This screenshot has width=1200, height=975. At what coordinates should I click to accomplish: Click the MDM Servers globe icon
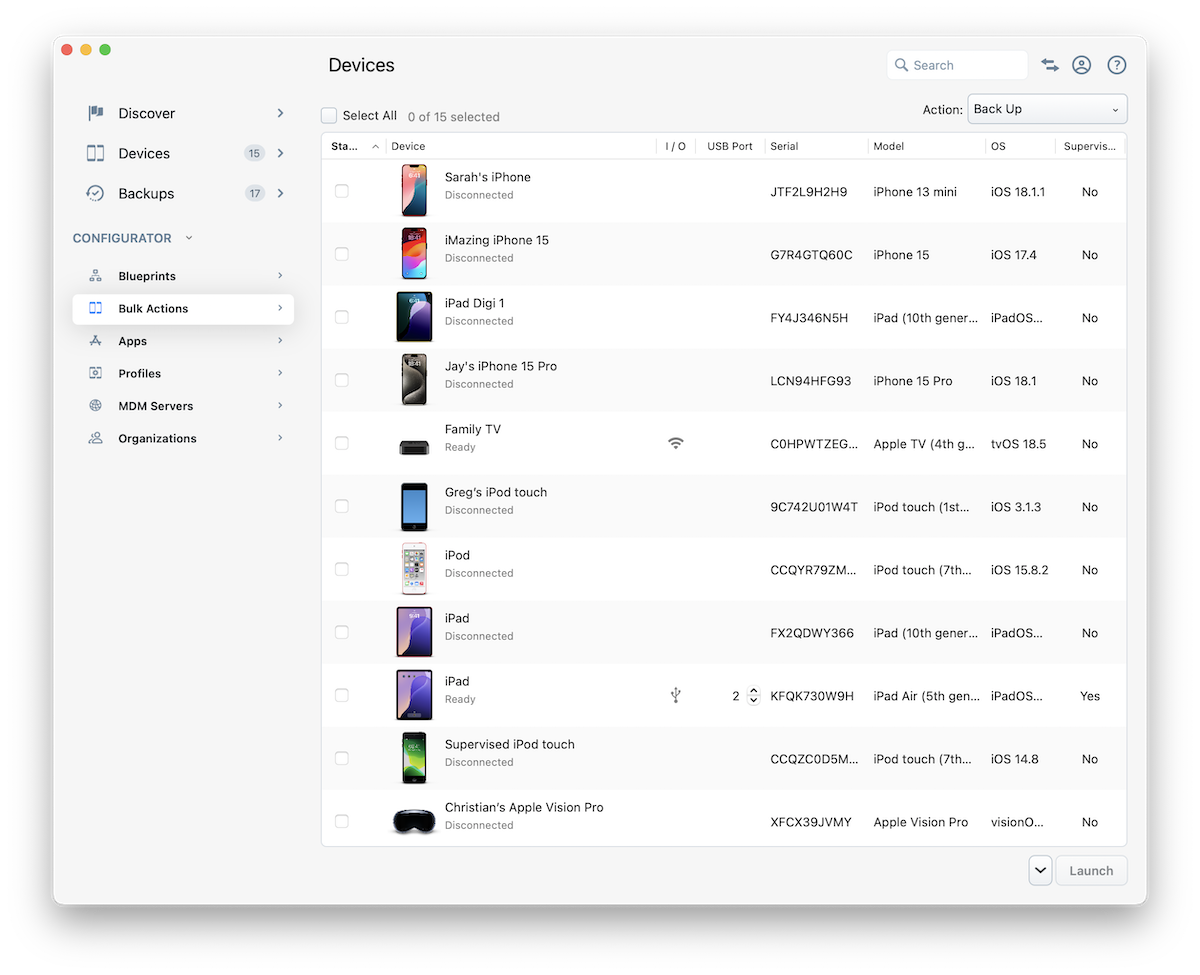pos(96,406)
